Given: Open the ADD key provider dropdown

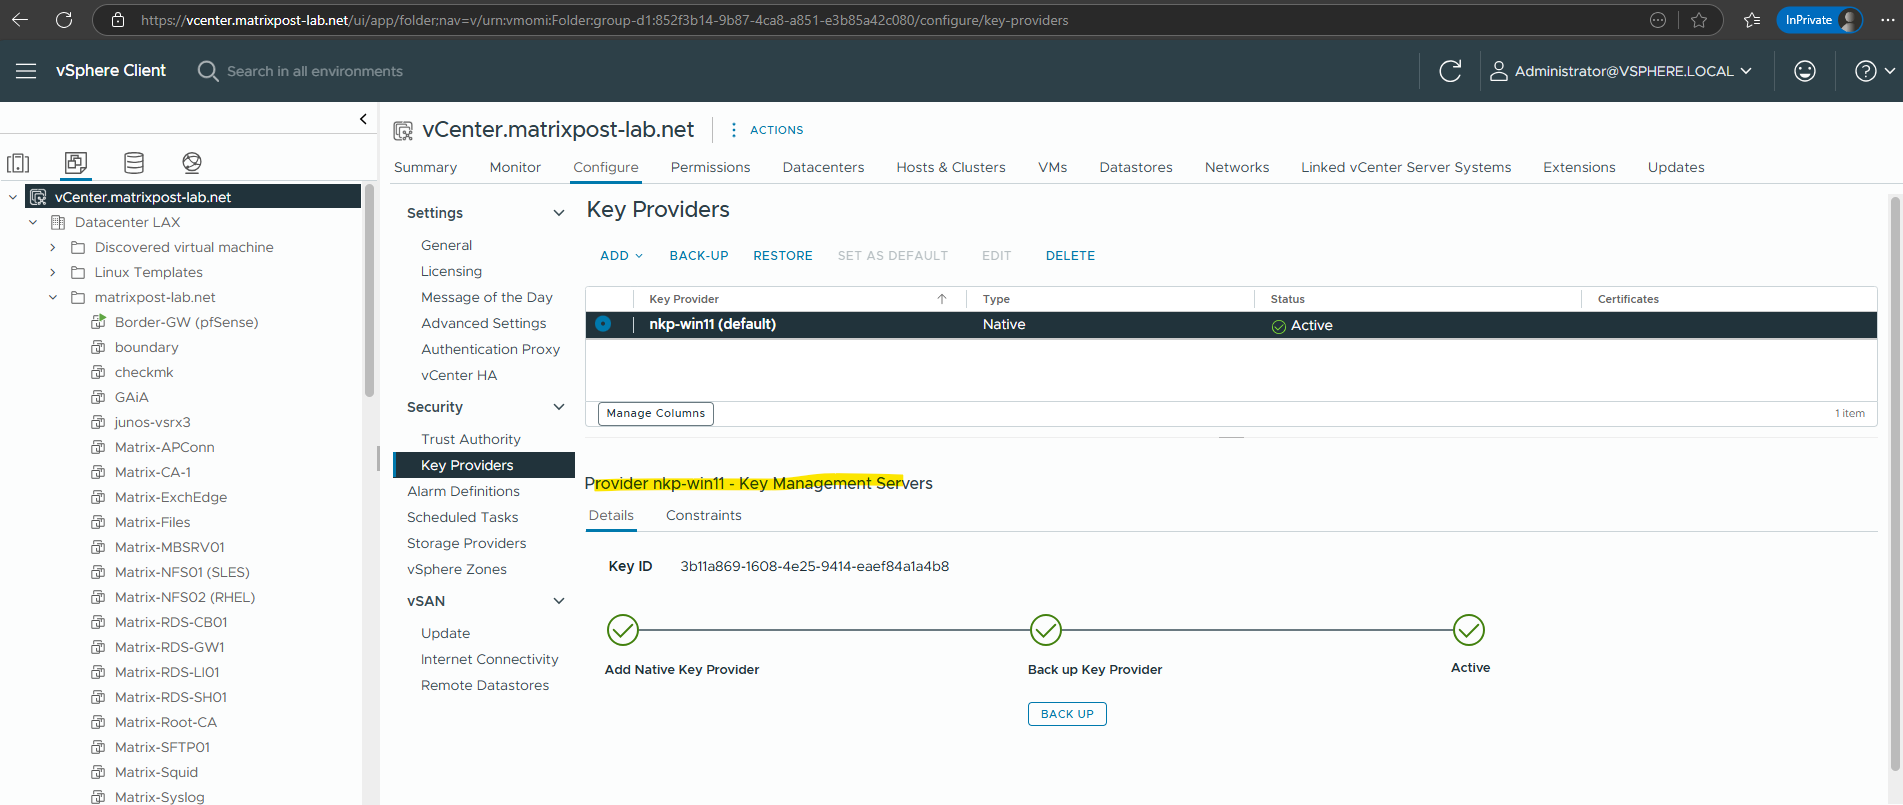Looking at the screenshot, I should coord(621,256).
